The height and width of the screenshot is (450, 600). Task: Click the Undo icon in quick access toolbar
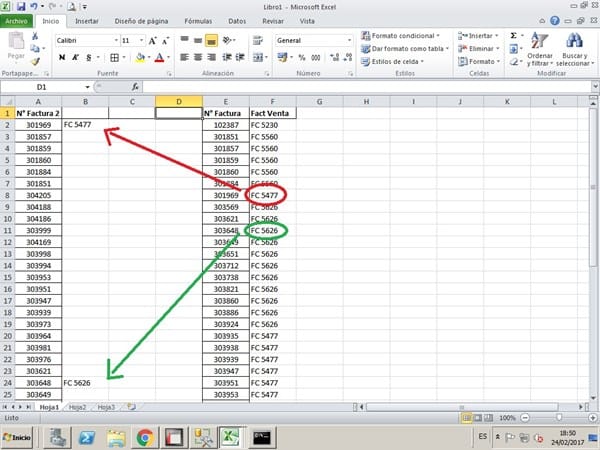point(34,7)
